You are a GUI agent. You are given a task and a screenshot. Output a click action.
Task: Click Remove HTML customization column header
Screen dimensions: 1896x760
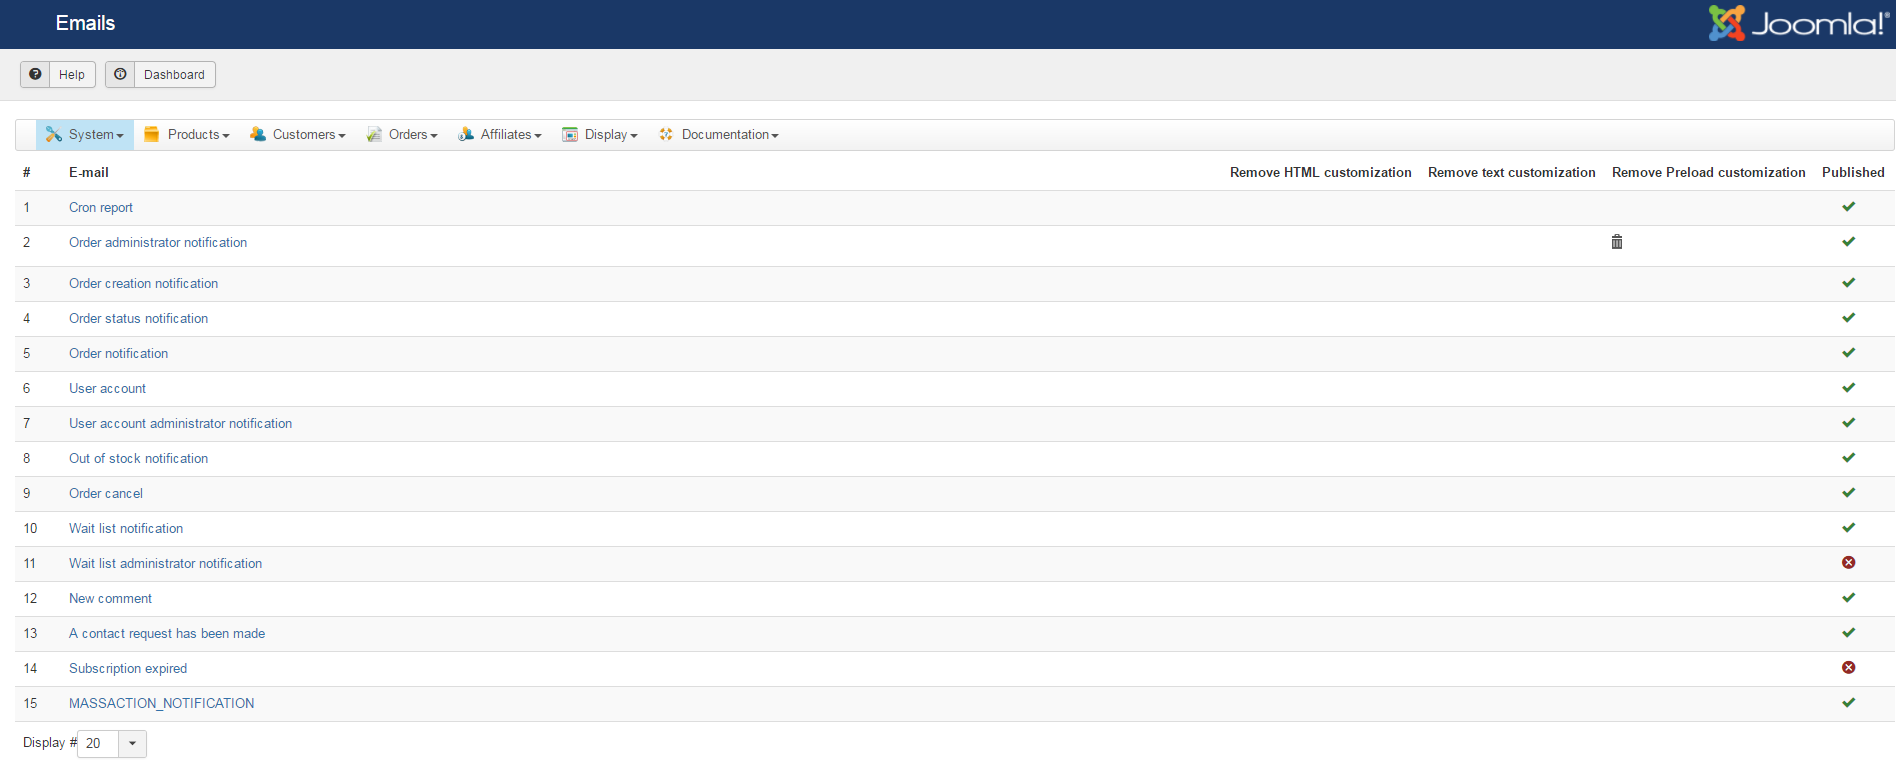1320,172
